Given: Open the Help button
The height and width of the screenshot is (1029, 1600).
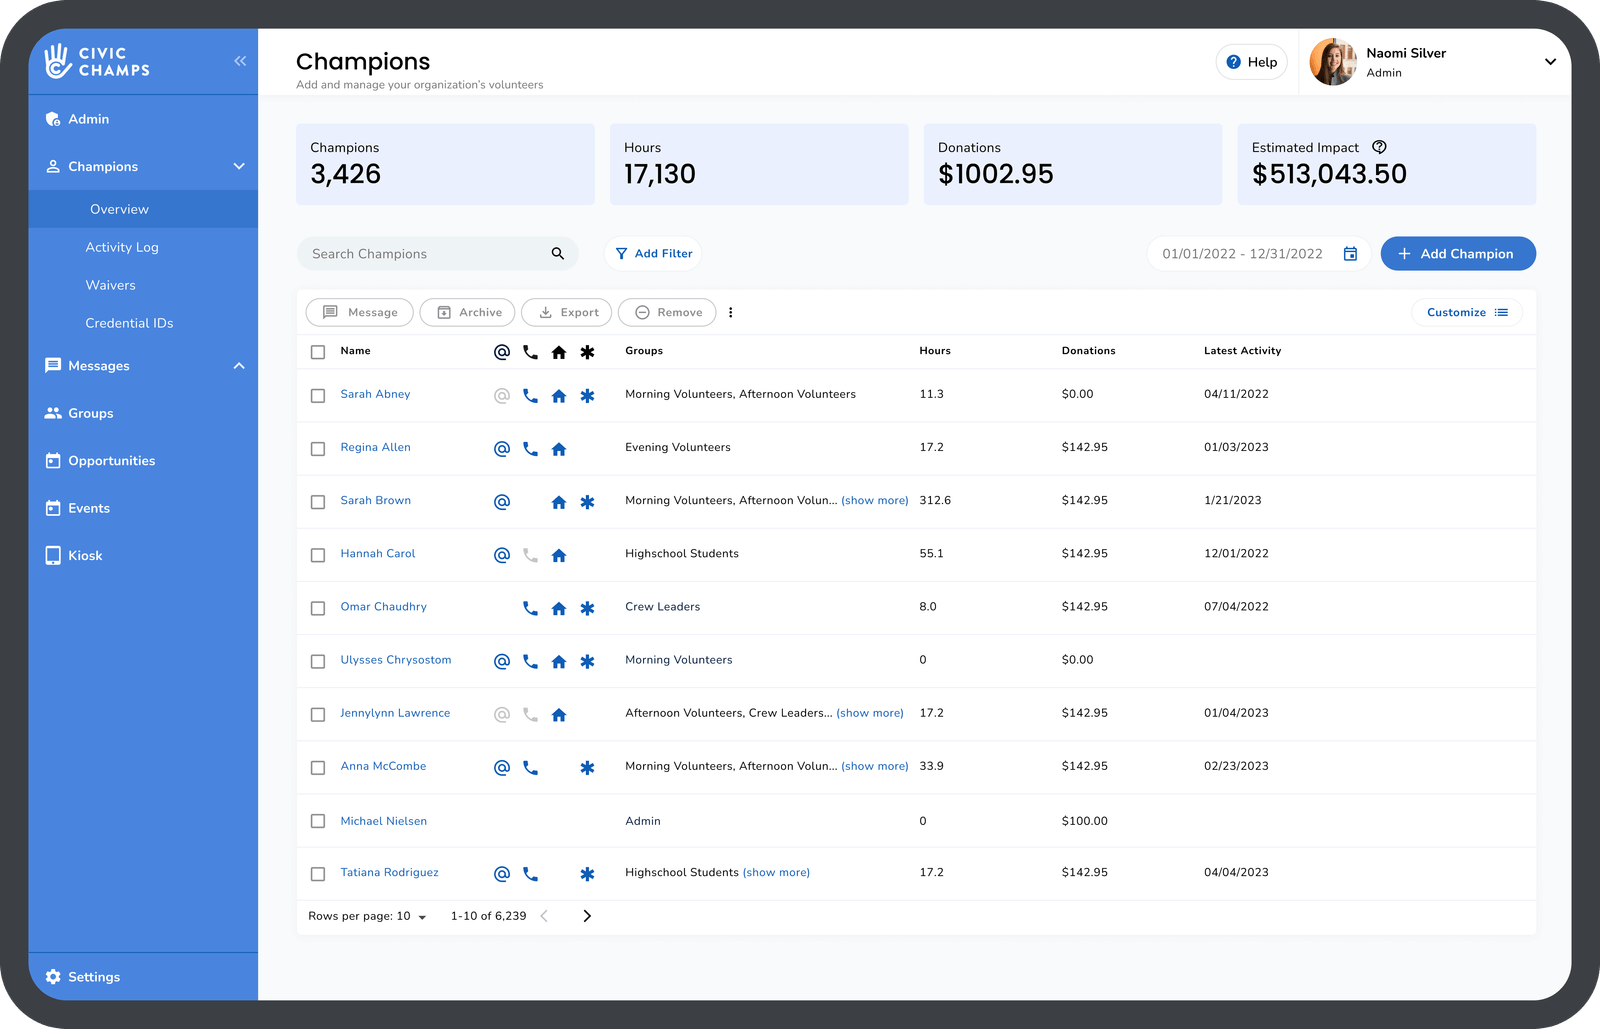Looking at the screenshot, I should point(1251,62).
